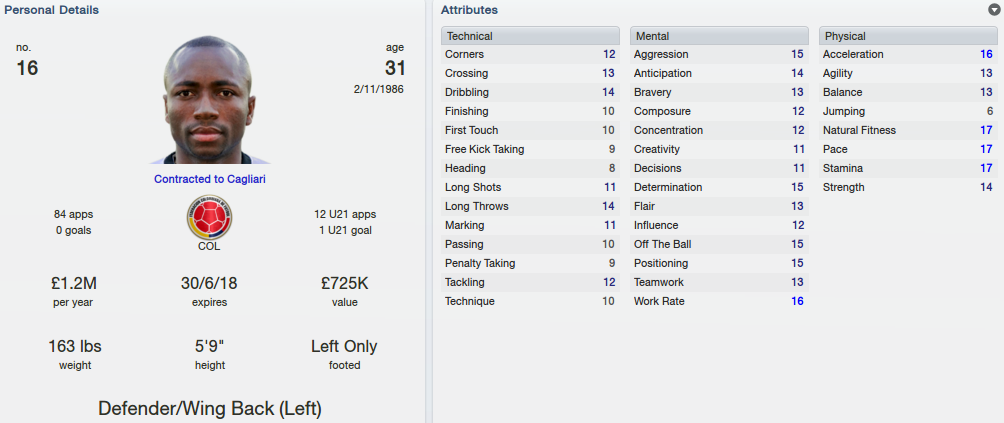Viewport: 1004px width, 423px height.
Task: Select the Work Rate attribute row
Action: [719, 301]
